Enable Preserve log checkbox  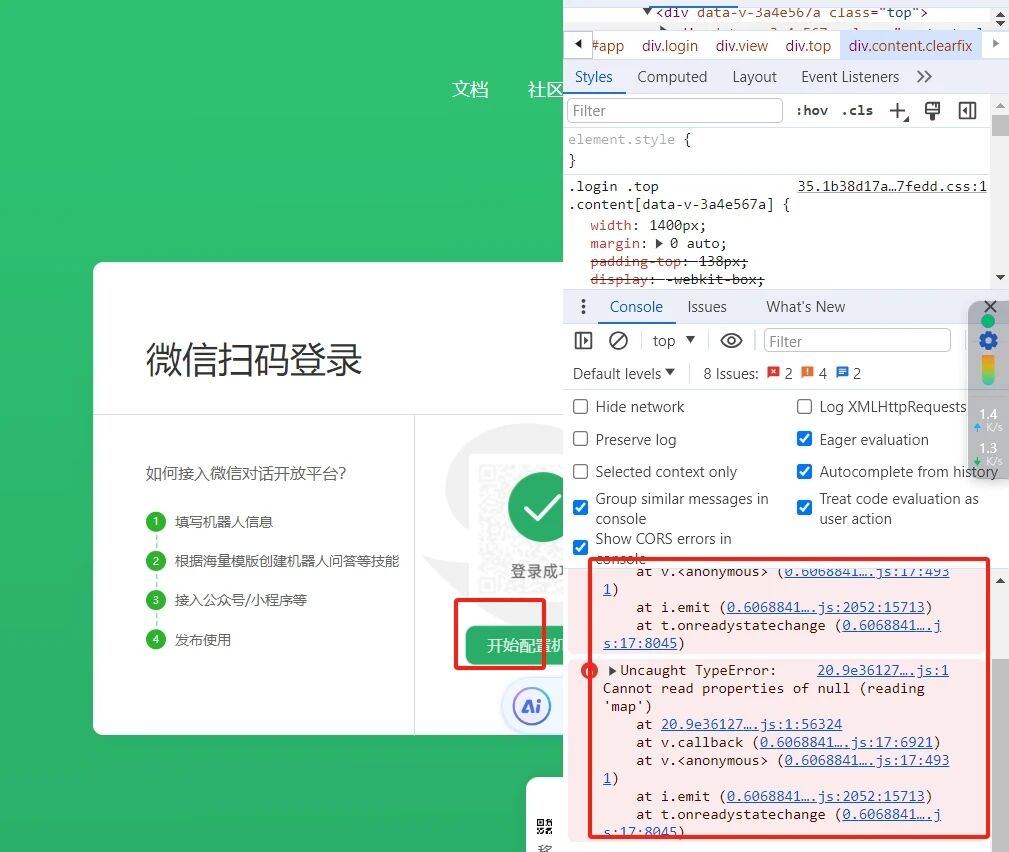click(x=580, y=439)
